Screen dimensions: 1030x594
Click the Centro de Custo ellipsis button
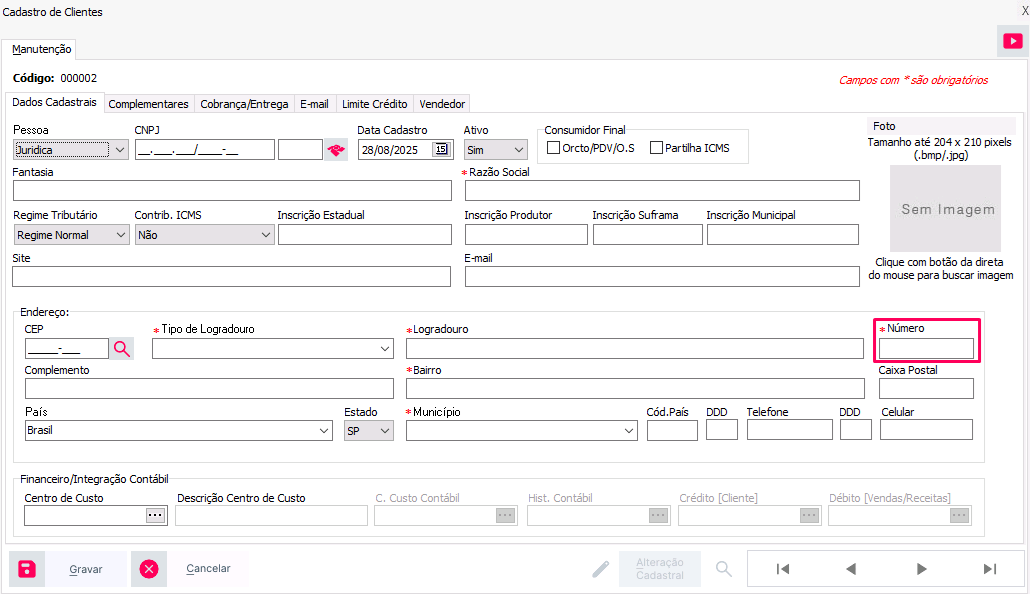tap(154, 515)
